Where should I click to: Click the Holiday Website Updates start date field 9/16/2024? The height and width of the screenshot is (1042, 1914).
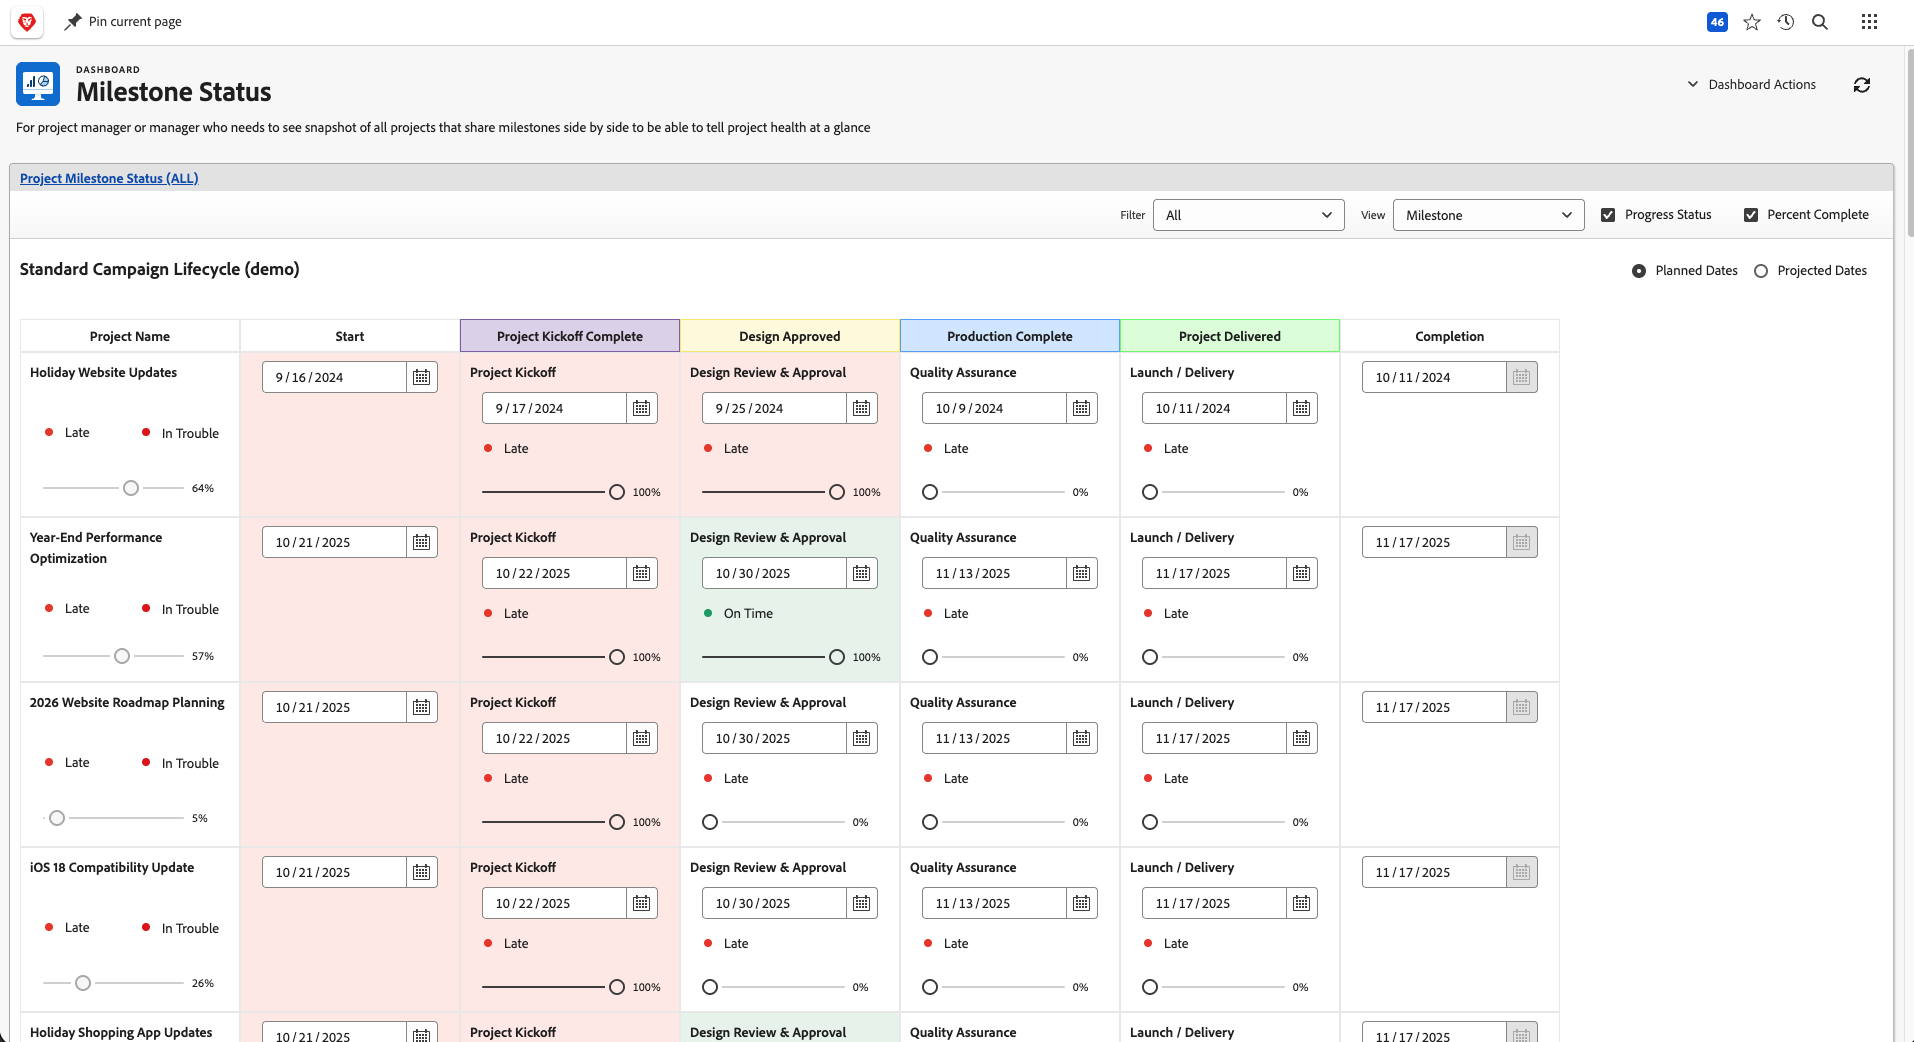334,377
